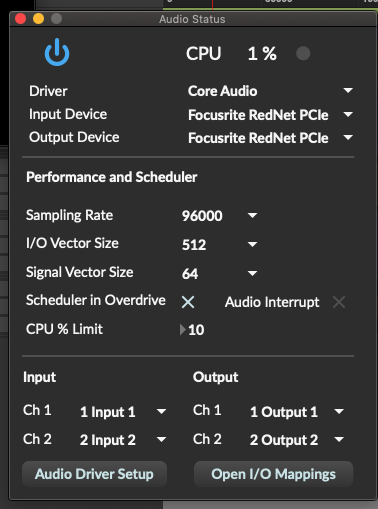Click the CPU activity indicator dot
The image size is (378, 509).
[x=303, y=53]
